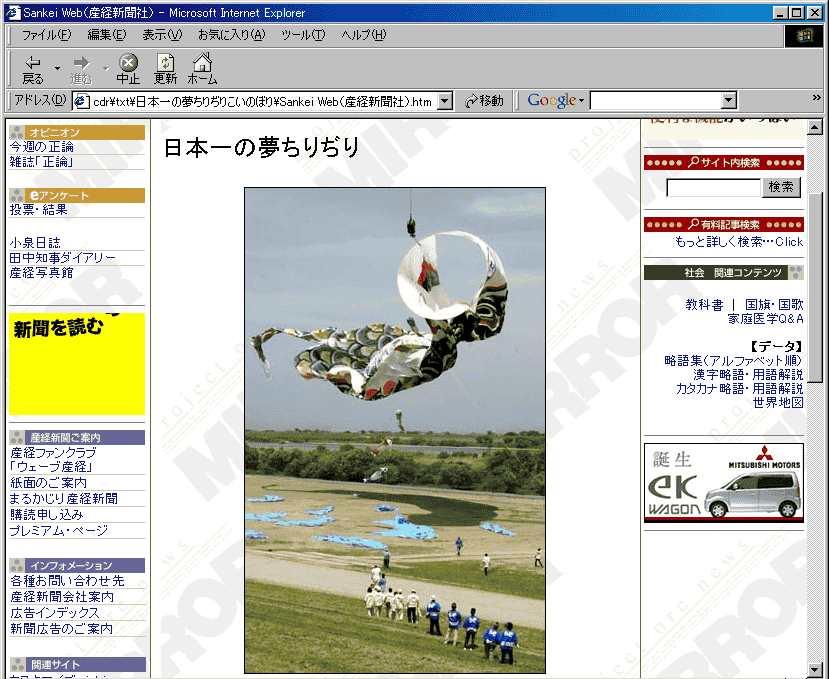Click the site search text field

[713, 187]
